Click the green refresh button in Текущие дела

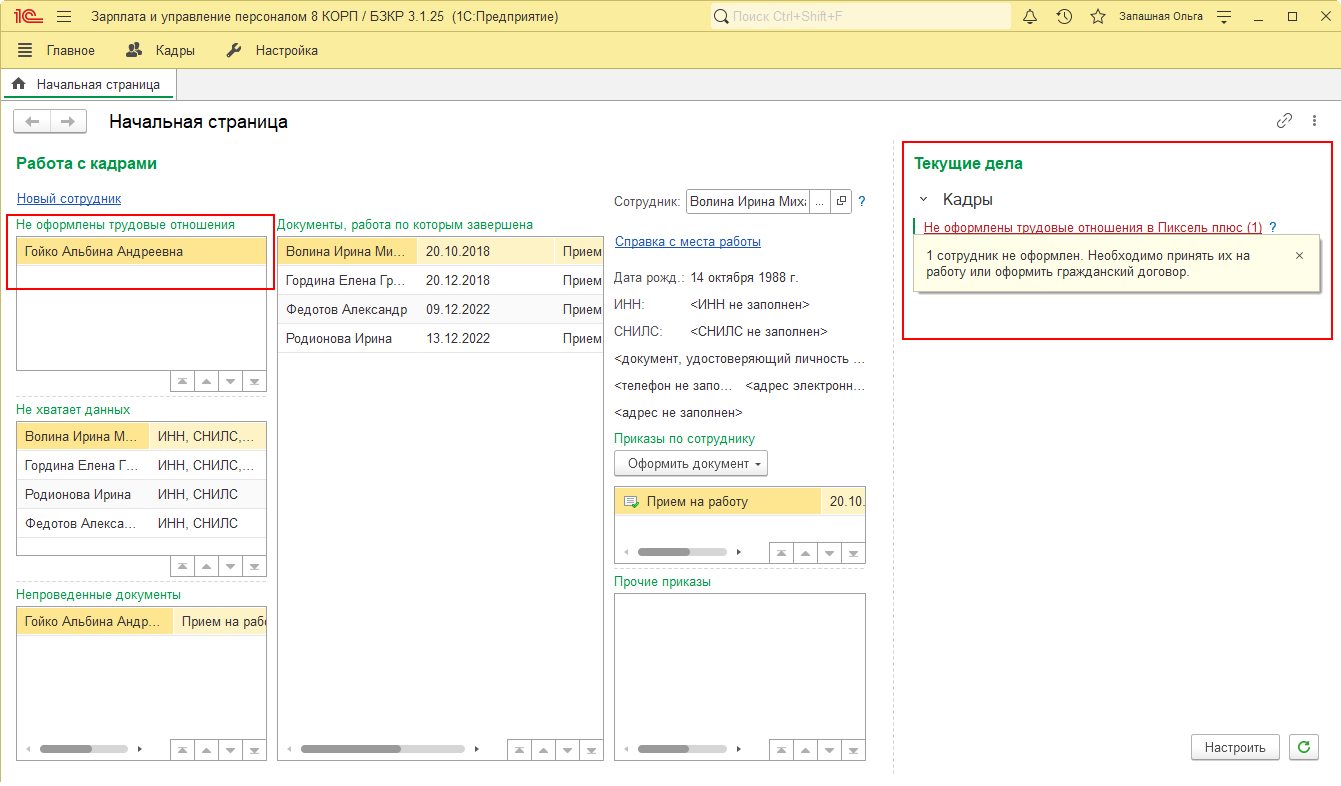(x=1303, y=747)
